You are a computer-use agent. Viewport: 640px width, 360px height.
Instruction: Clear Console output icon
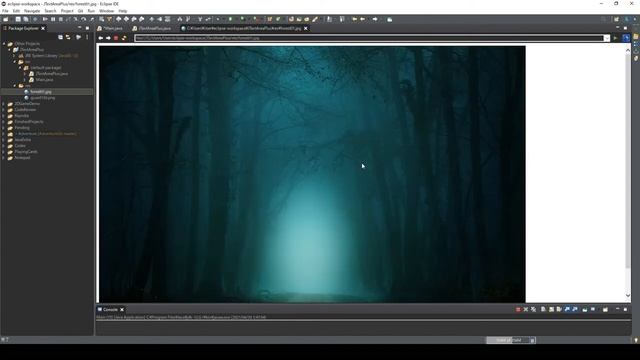[543, 309]
